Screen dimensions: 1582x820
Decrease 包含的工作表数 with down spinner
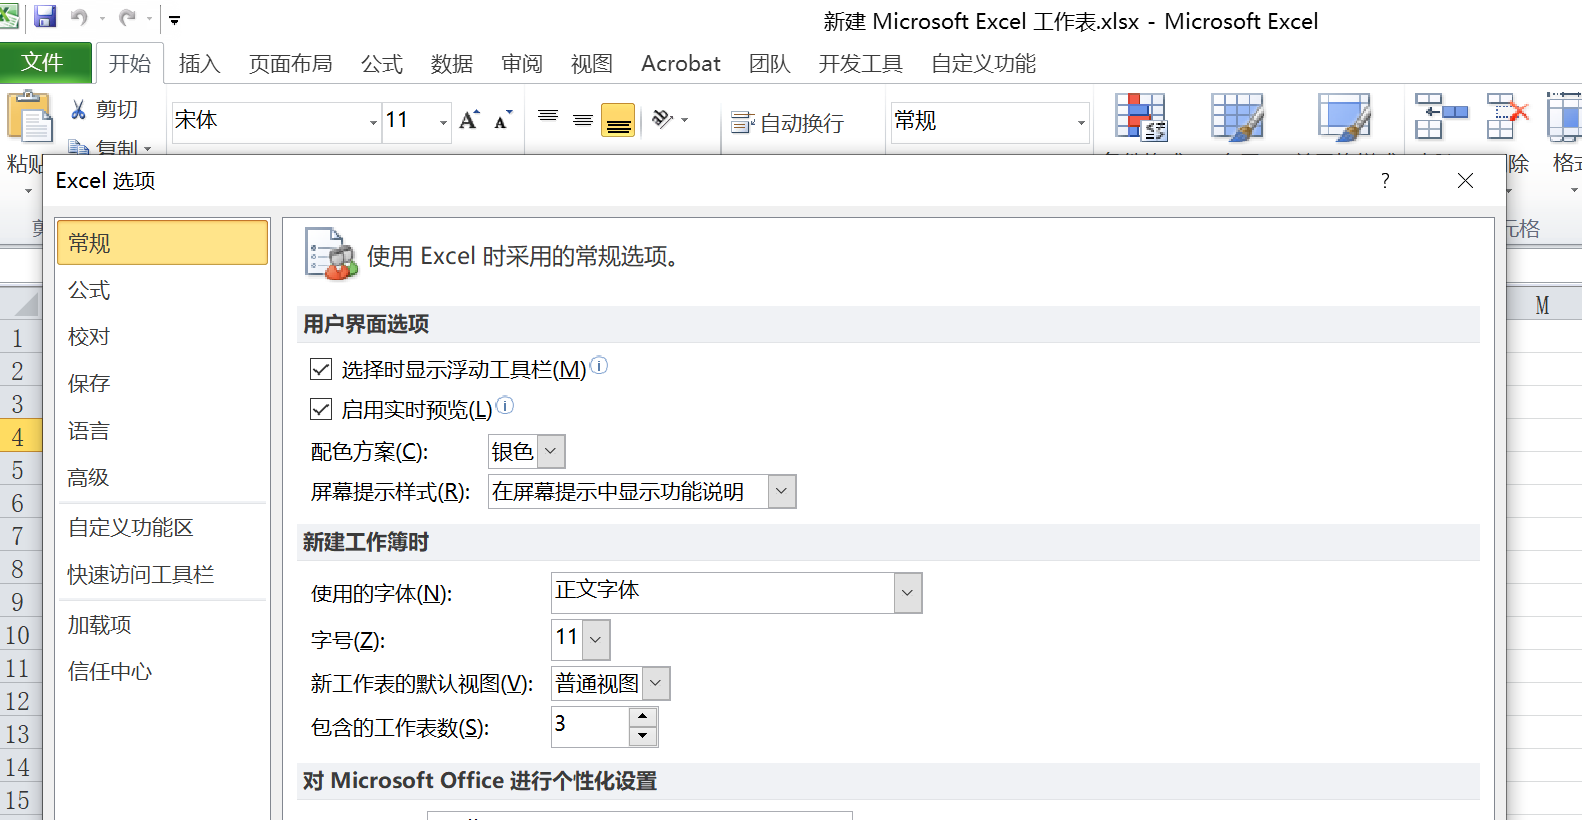pyautogui.click(x=643, y=737)
